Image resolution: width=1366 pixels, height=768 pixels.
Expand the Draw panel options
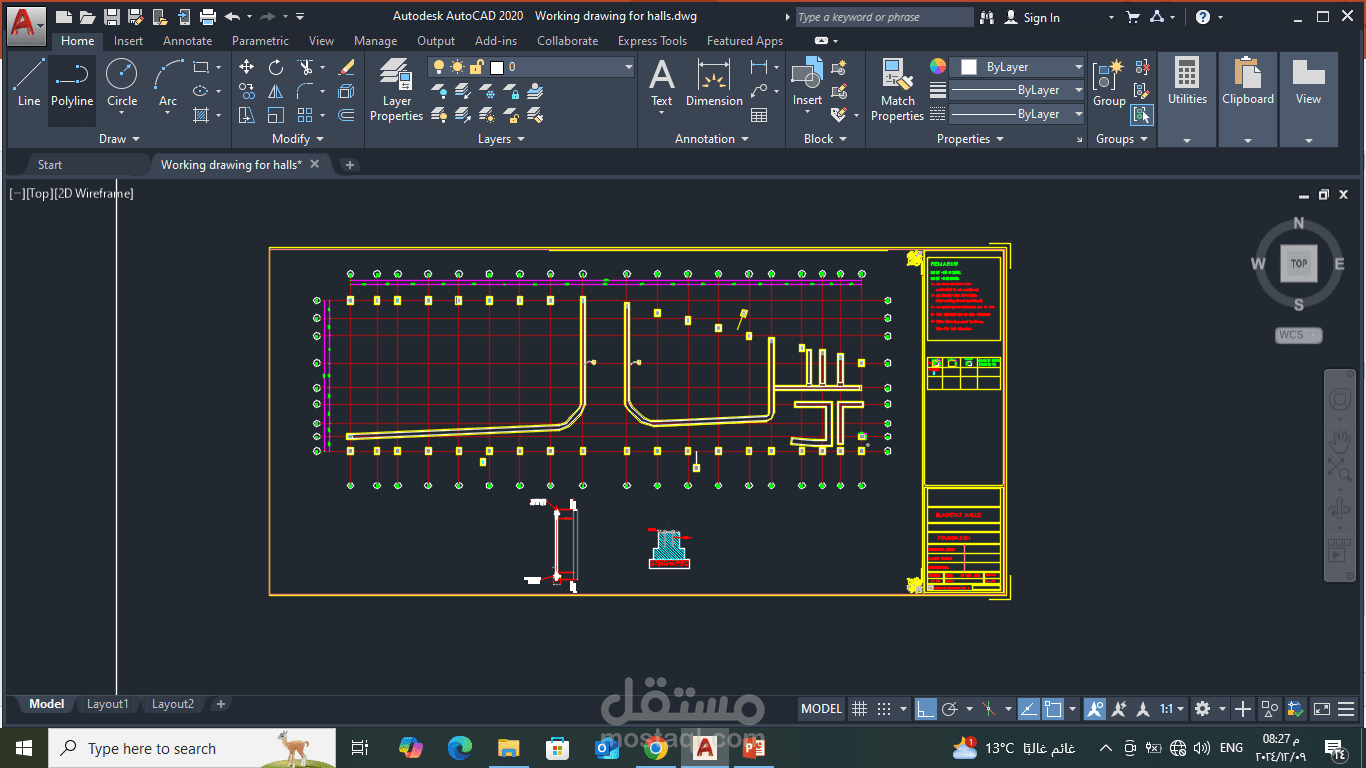119,139
